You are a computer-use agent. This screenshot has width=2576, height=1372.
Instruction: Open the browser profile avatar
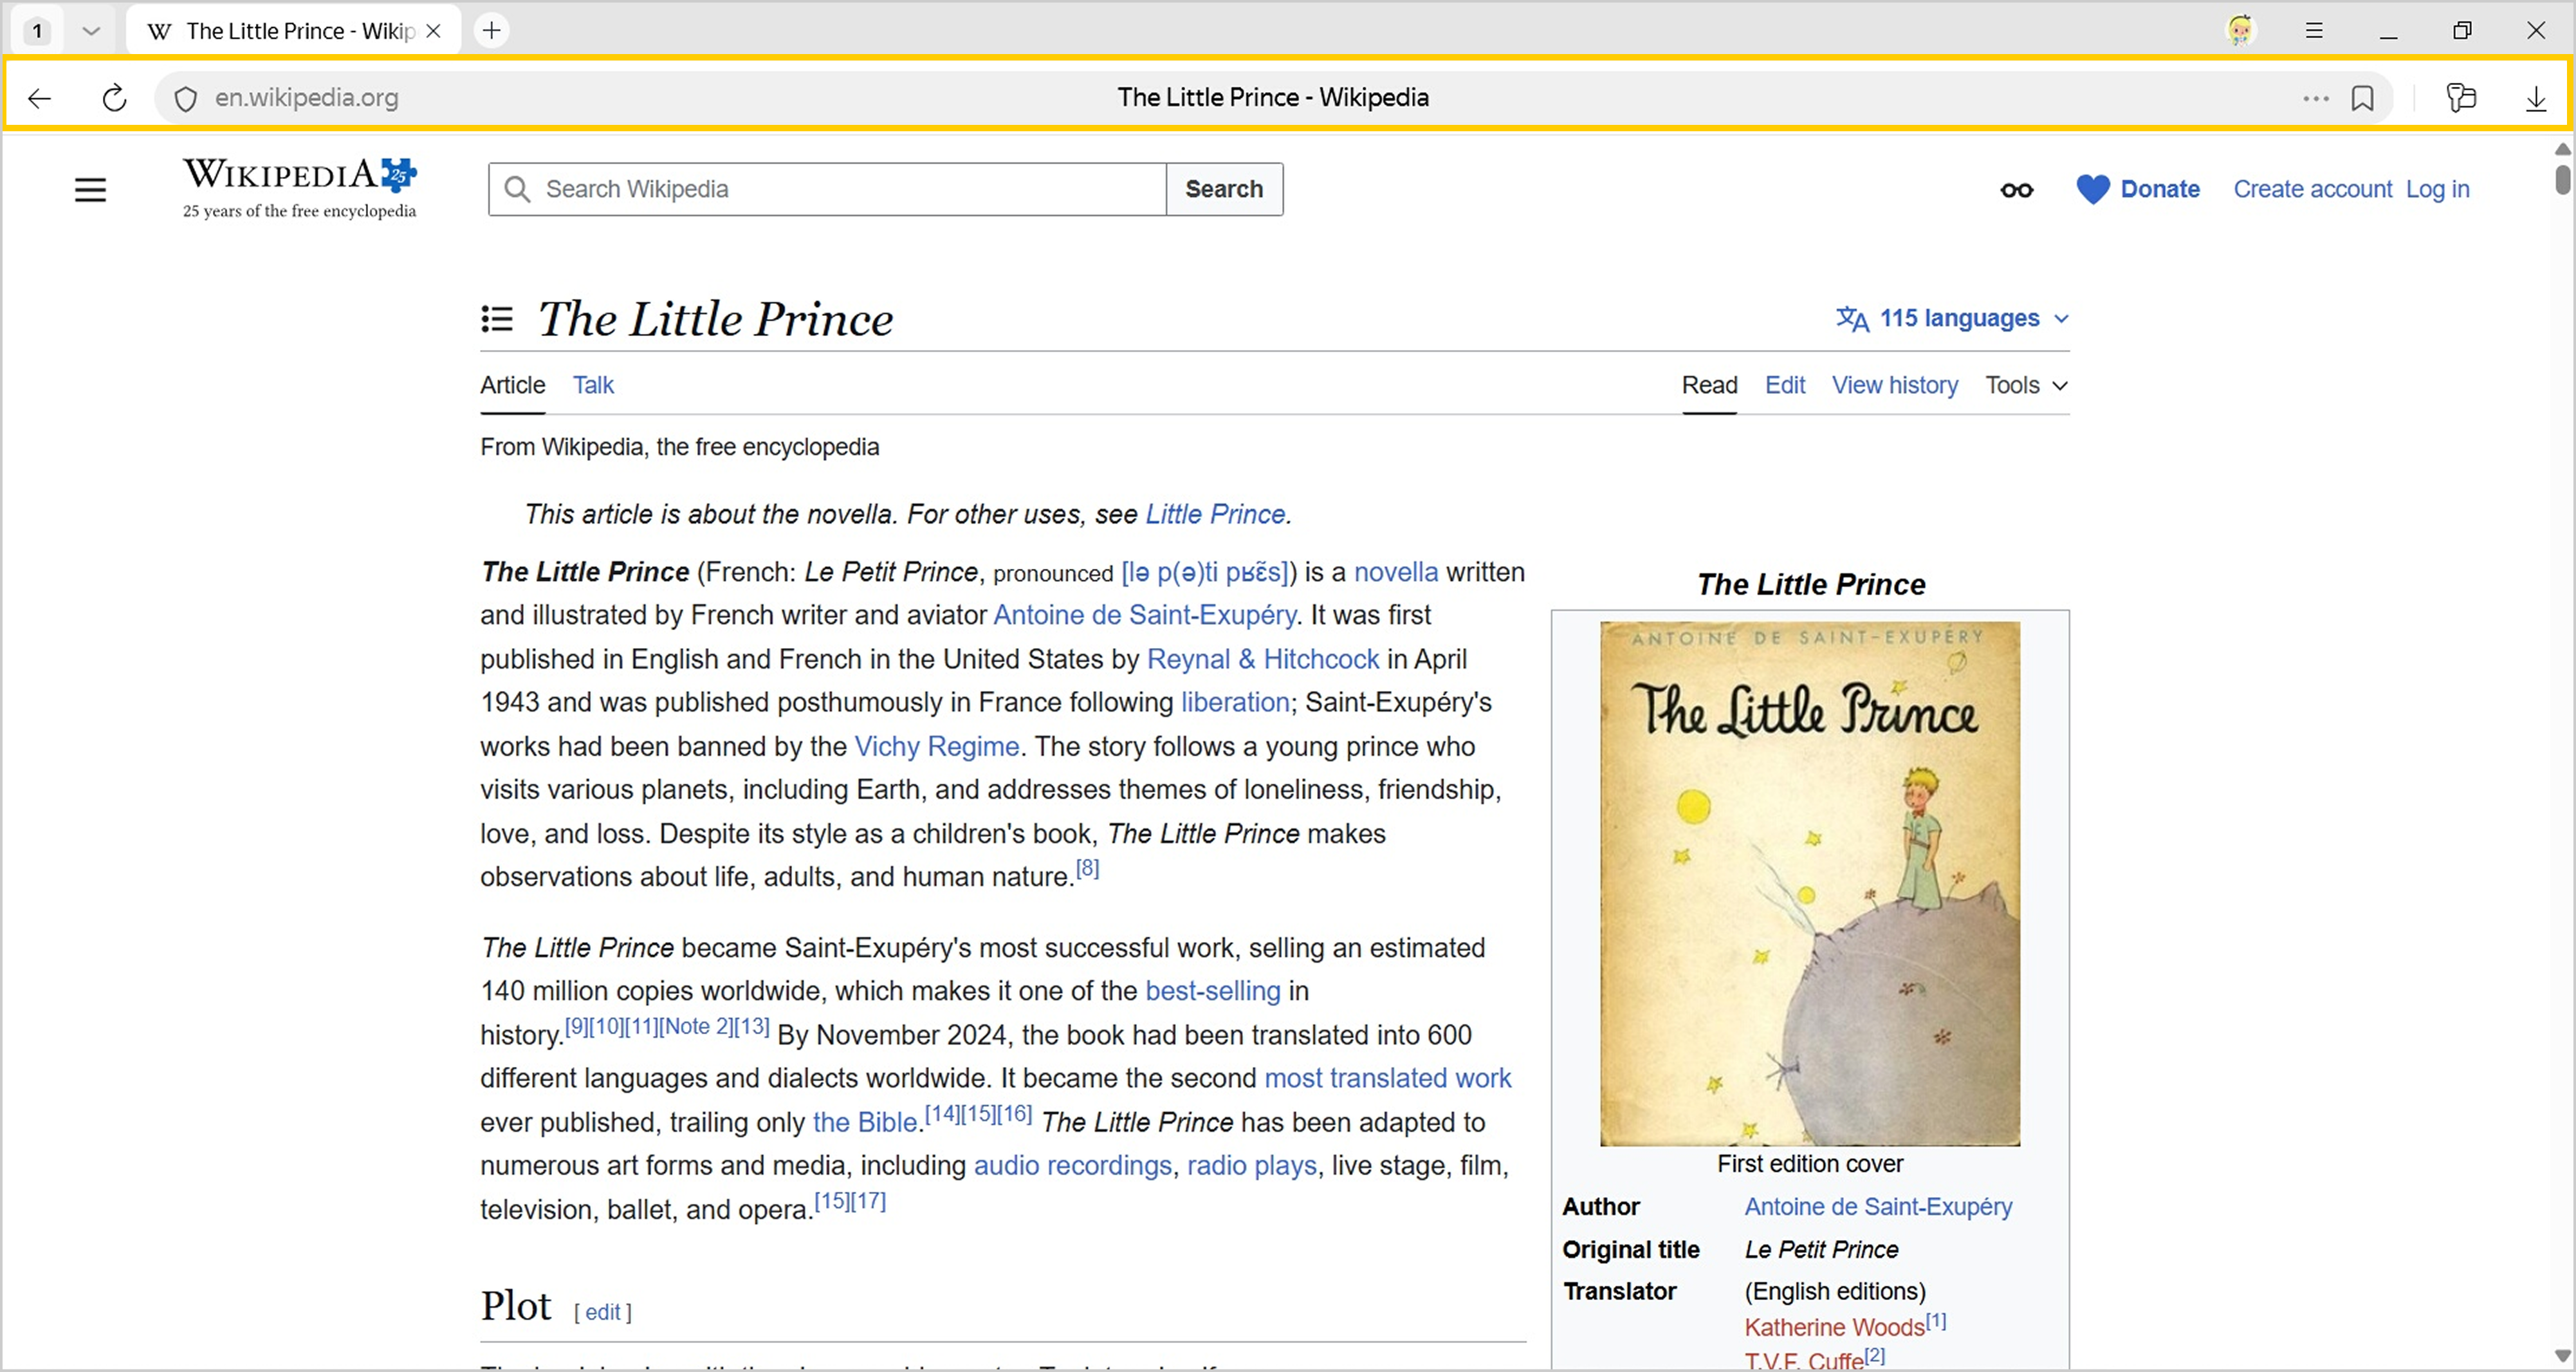click(x=2240, y=30)
